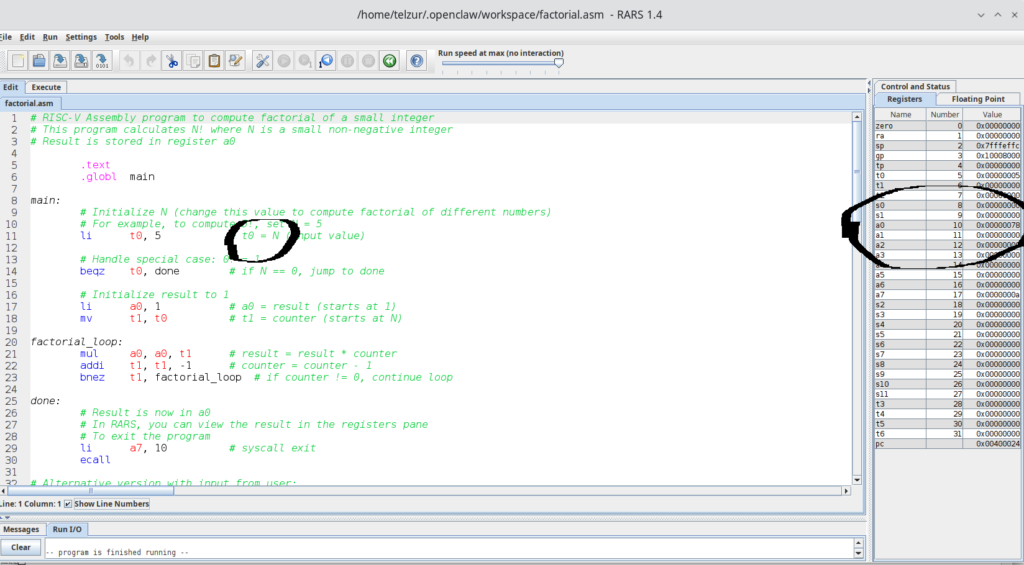
Task: Save the current file via toolbar icon
Action: coord(60,61)
